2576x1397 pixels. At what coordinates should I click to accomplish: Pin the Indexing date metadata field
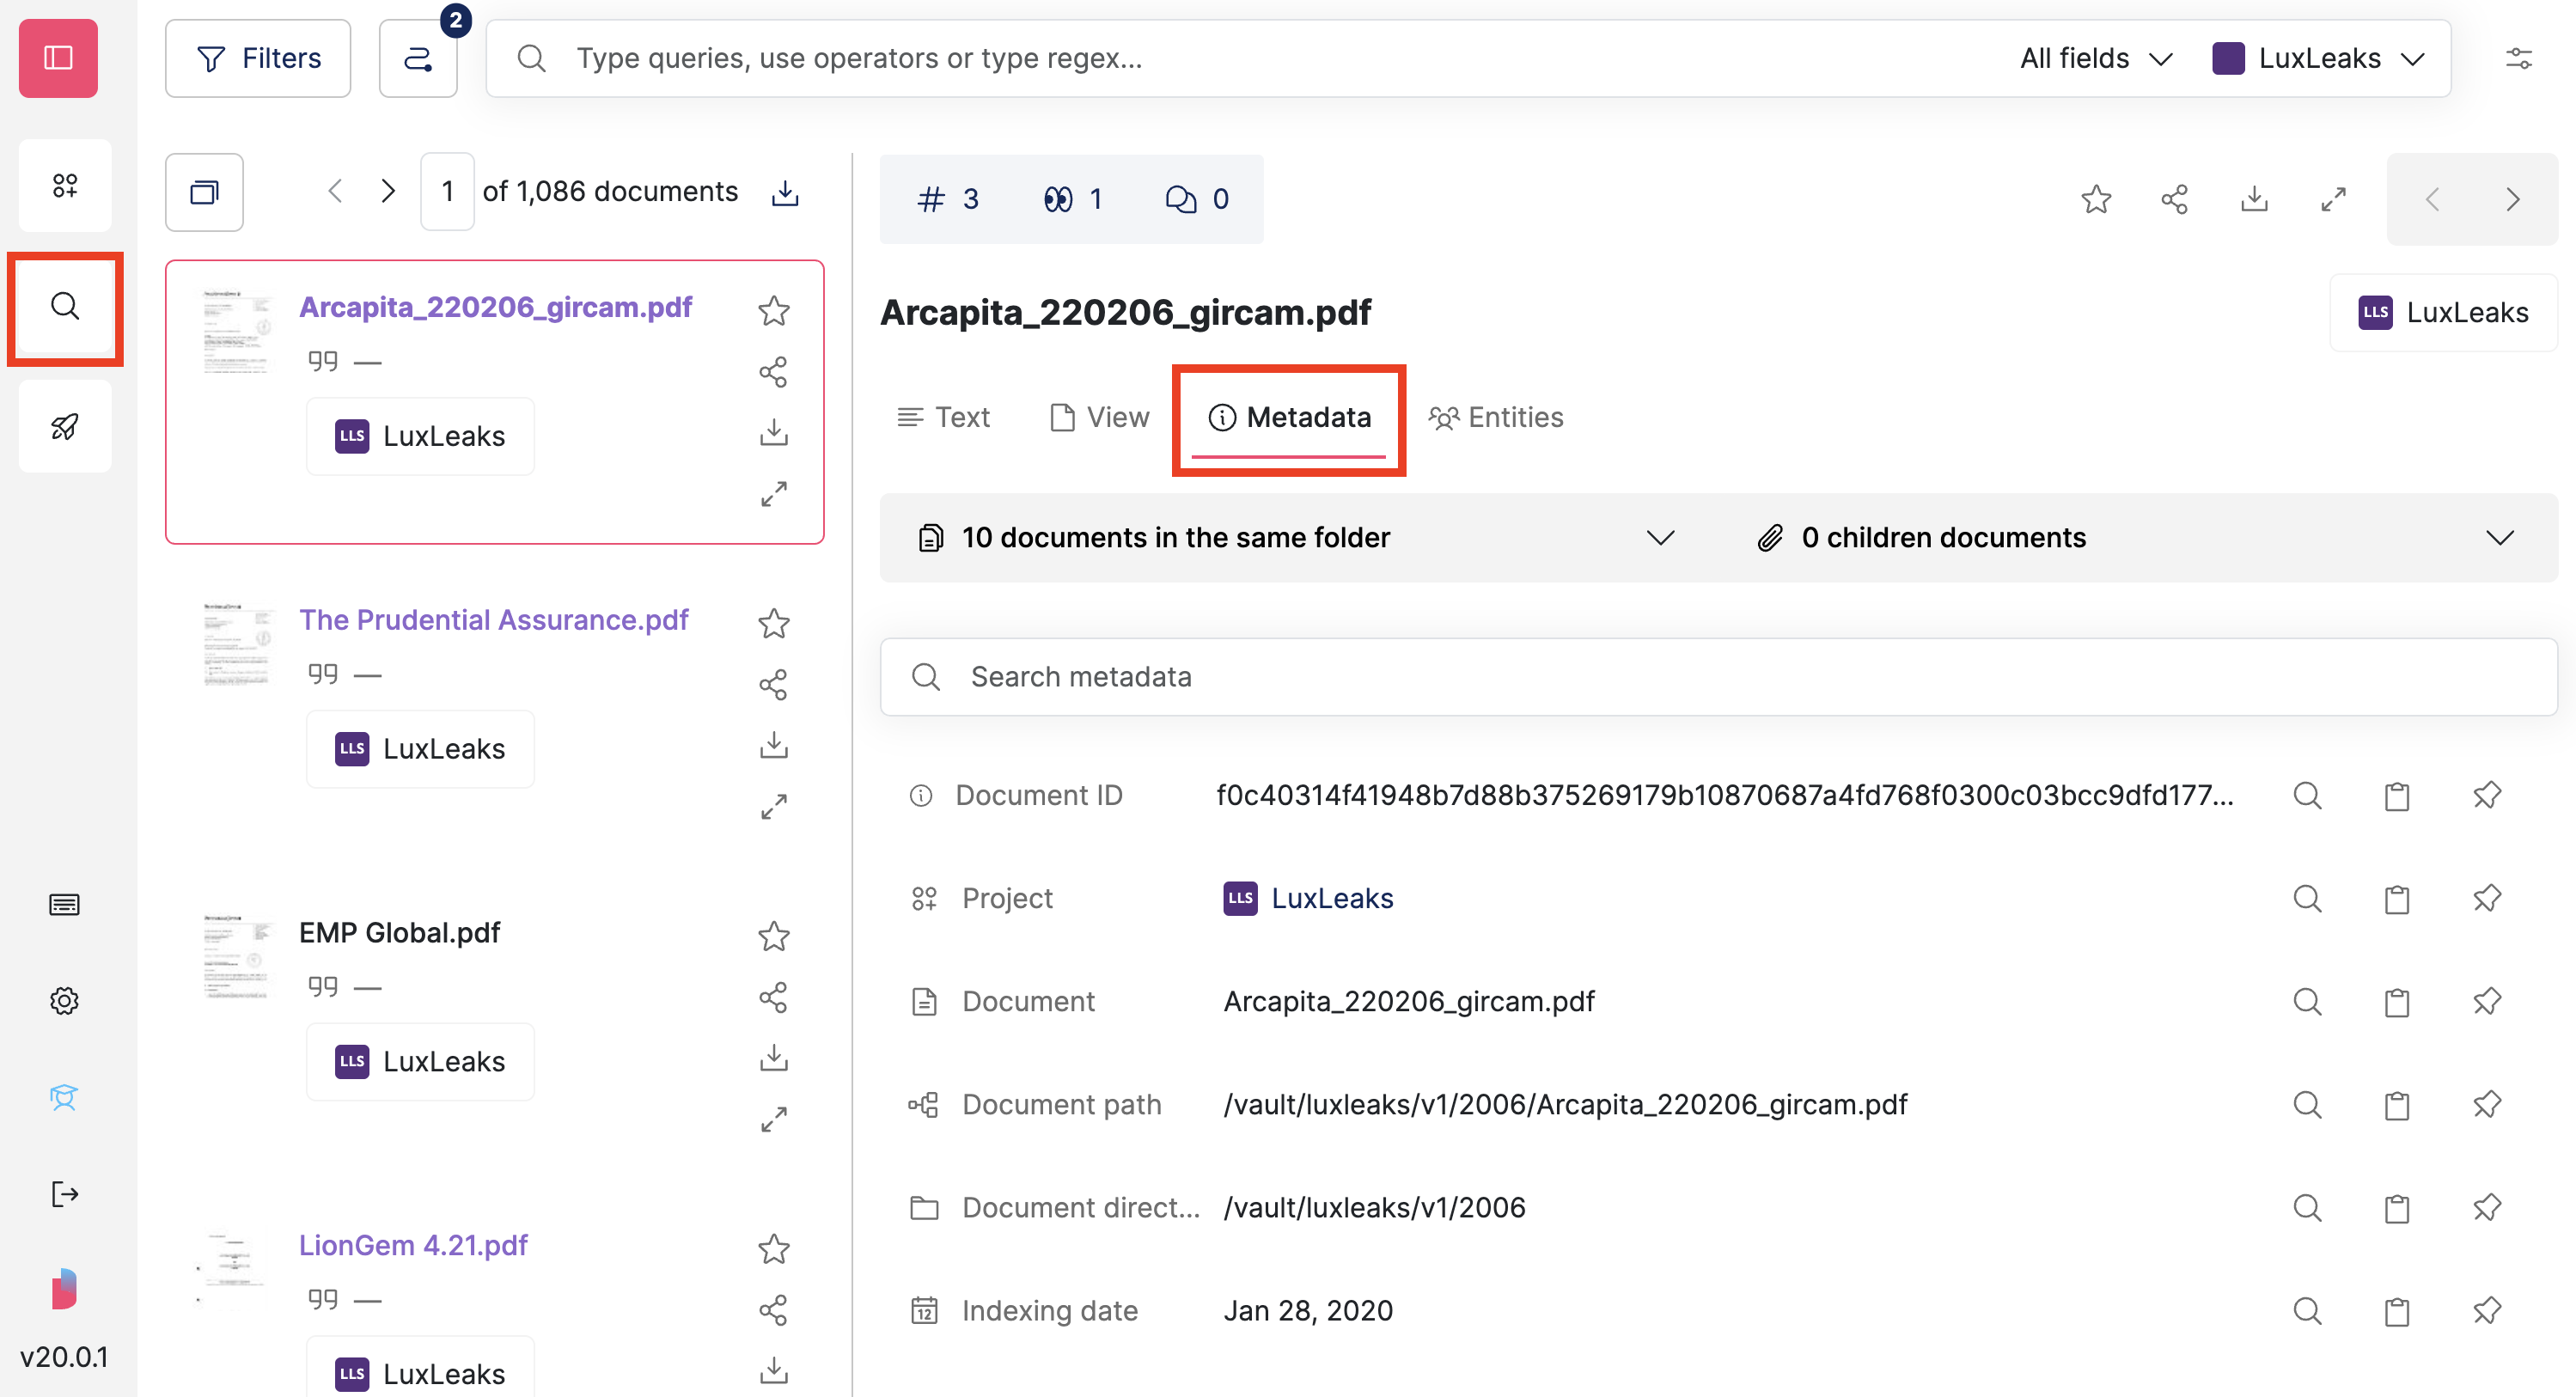2488,1310
